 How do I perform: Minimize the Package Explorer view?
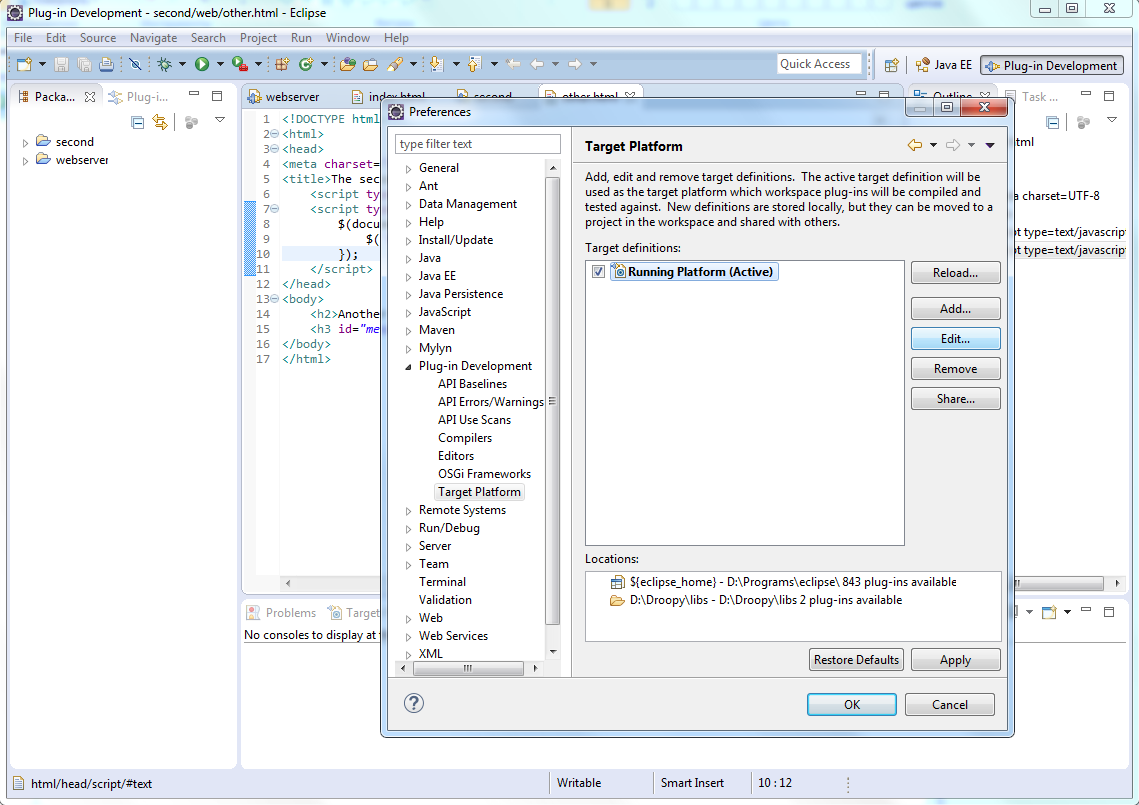[x=194, y=95]
